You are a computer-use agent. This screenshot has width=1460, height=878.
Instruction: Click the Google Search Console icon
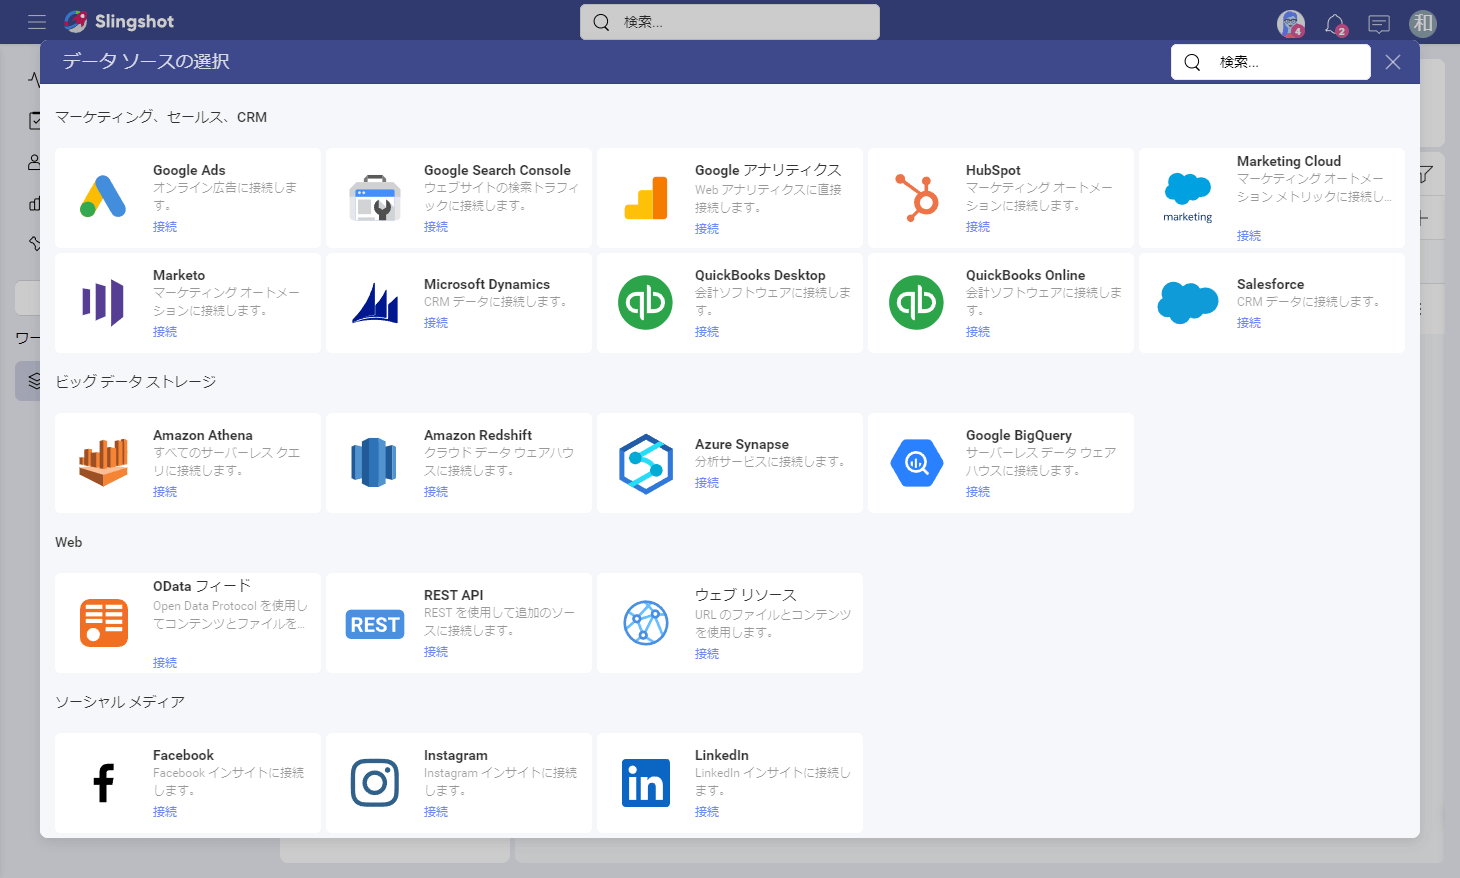click(375, 198)
